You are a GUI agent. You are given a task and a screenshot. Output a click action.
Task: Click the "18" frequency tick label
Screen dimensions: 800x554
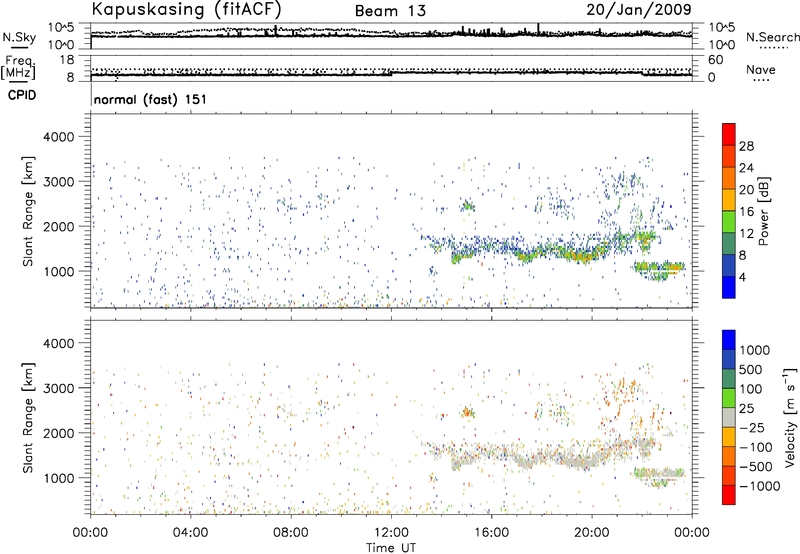click(x=67, y=60)
